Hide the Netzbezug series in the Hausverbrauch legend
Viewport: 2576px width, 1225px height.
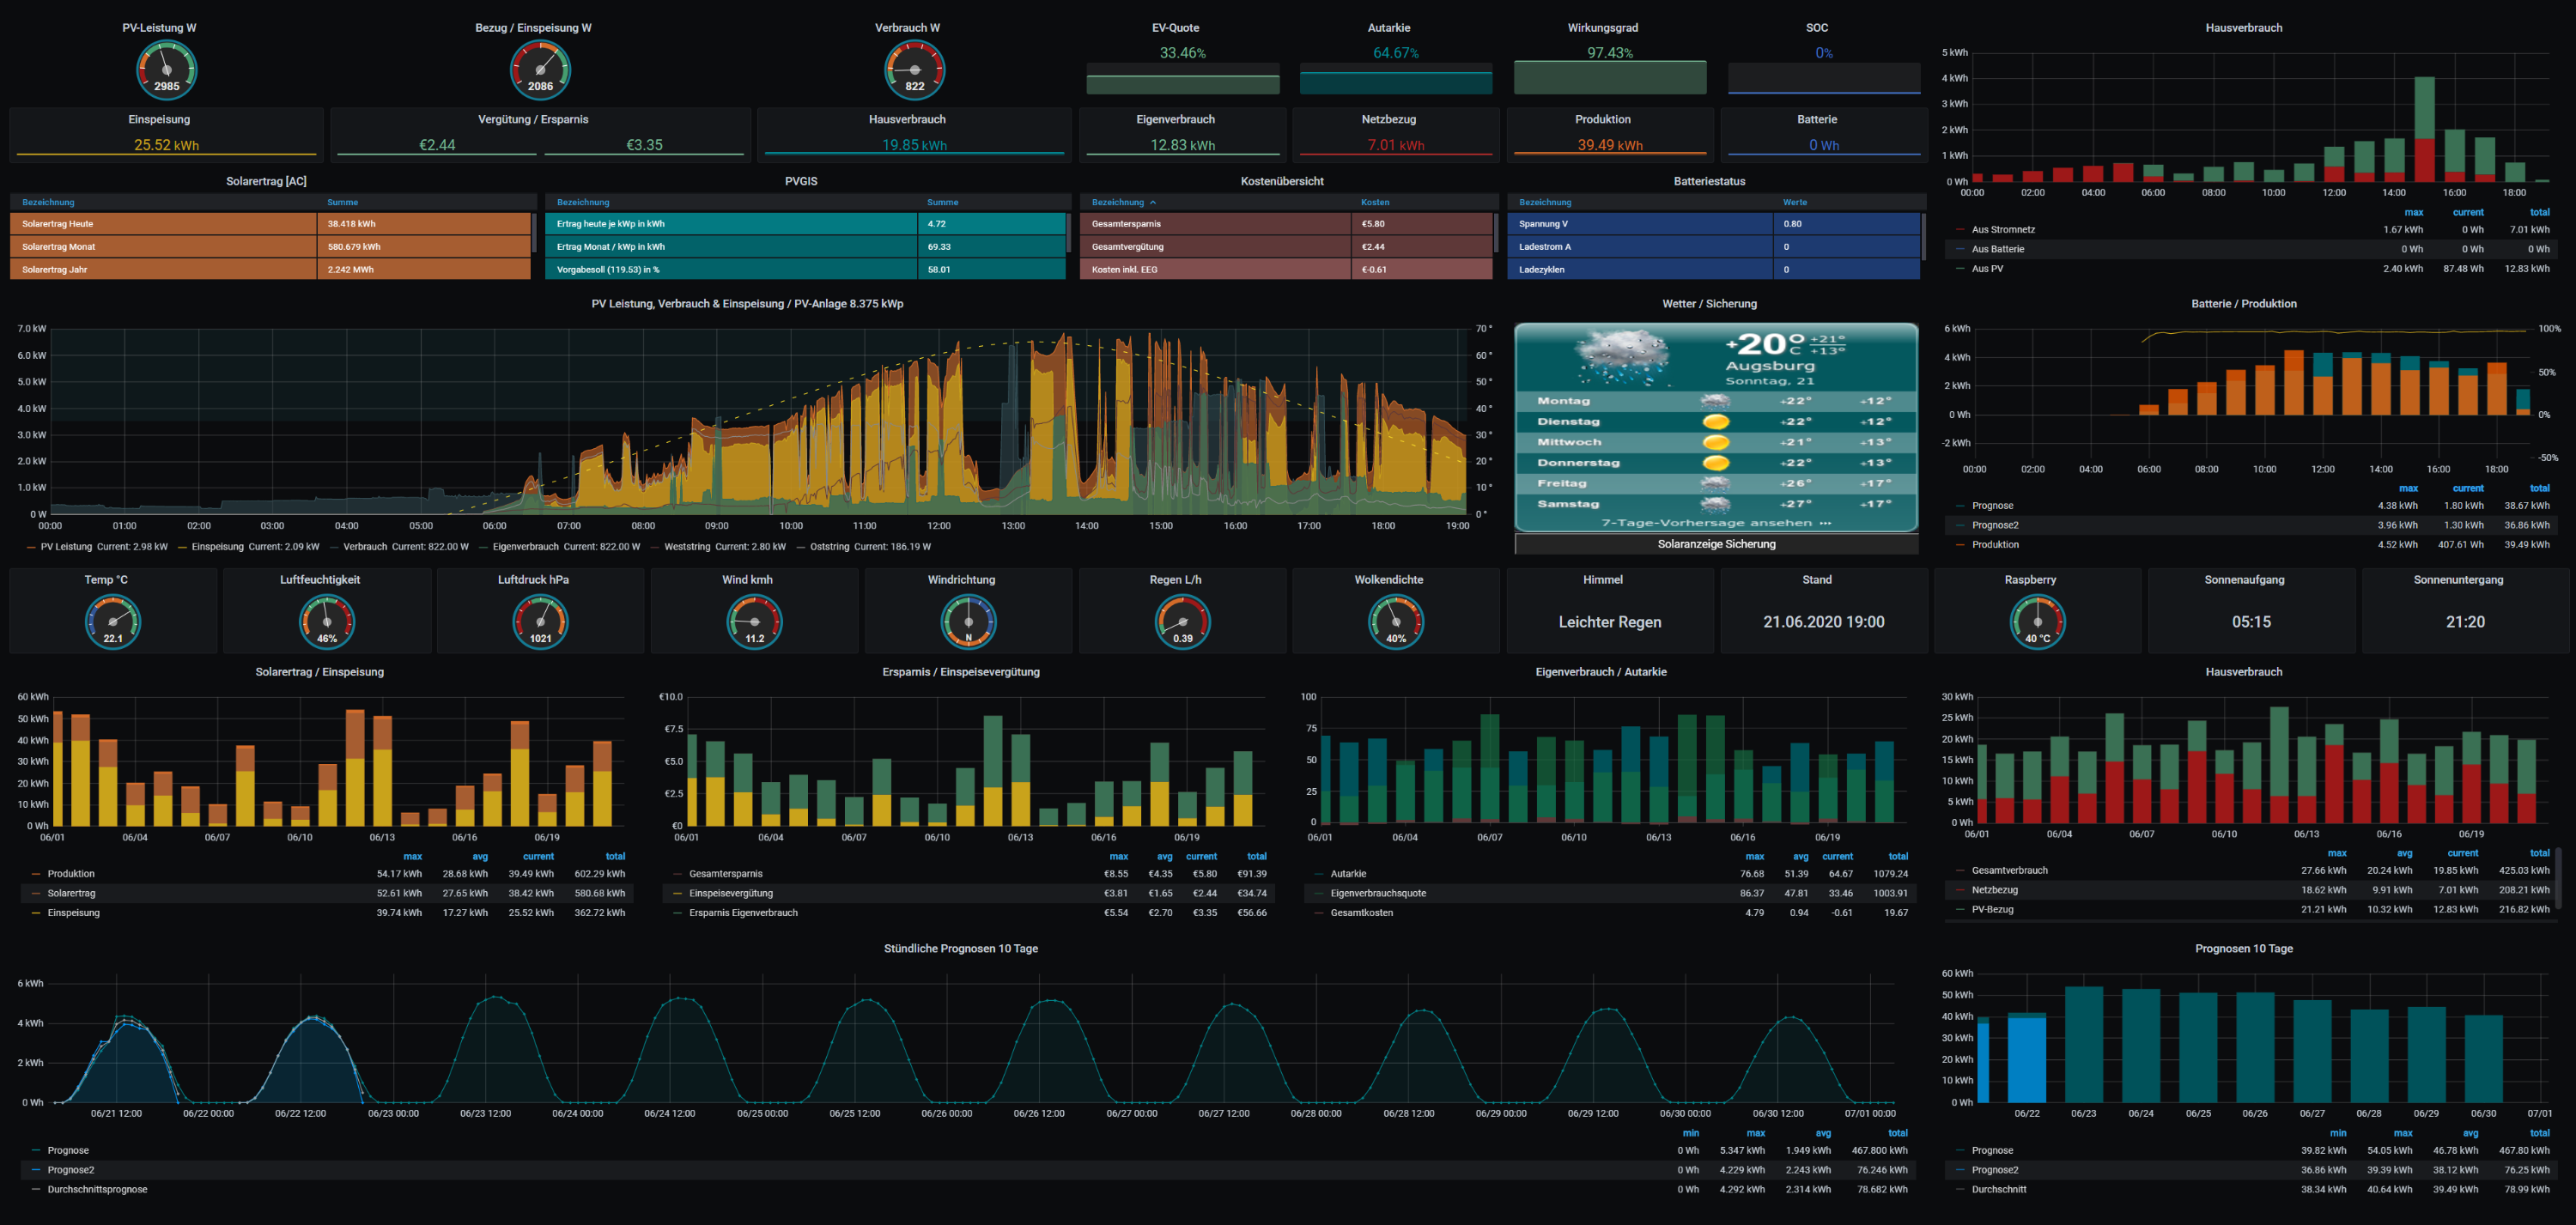tap(1994, 890)
